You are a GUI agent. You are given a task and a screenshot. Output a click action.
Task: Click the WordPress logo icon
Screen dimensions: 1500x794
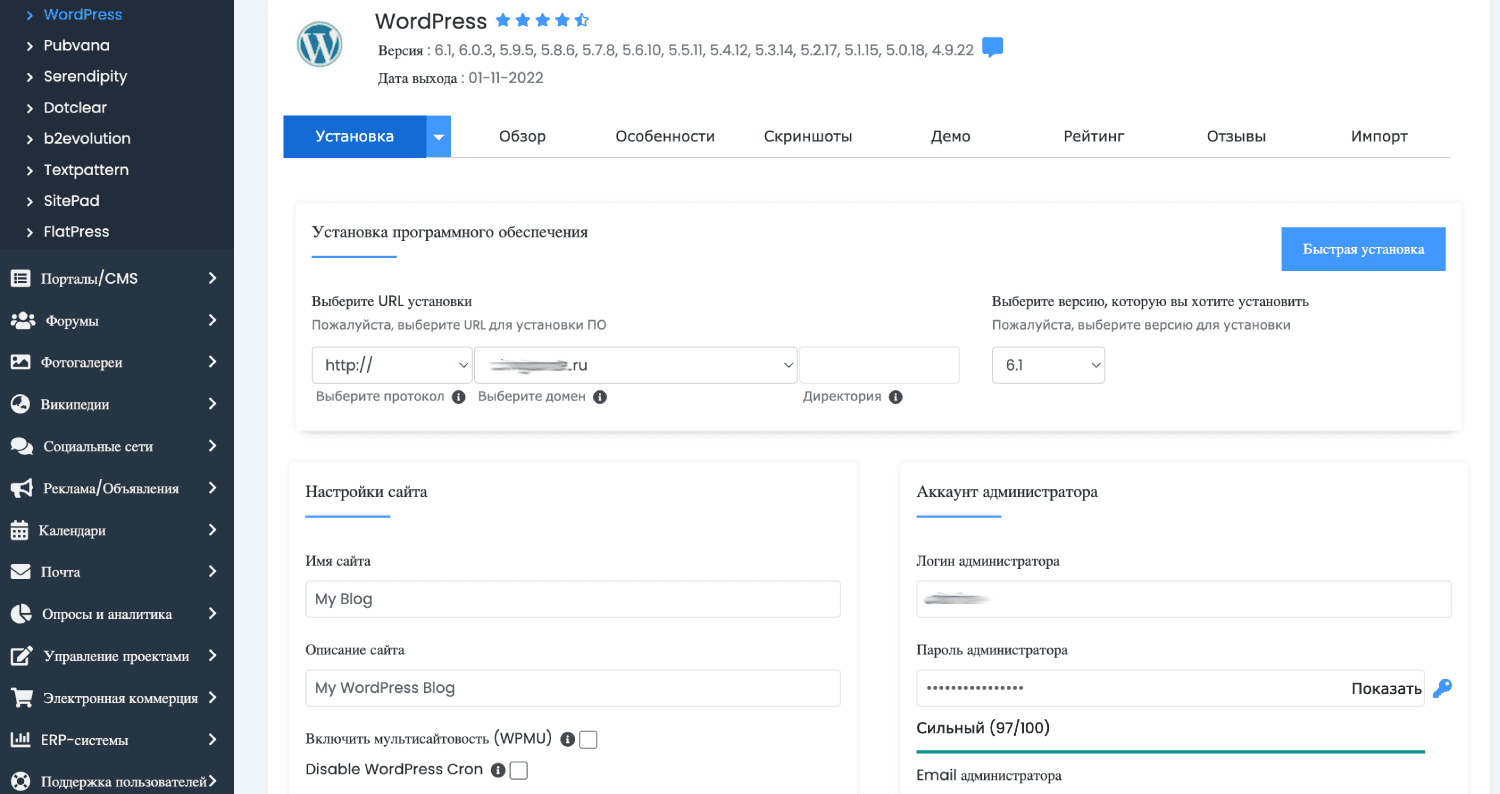(319, 44)
